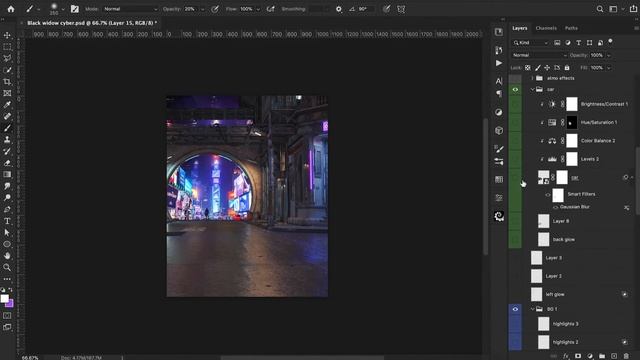The height and width of the screenshot is (360, 640).
Task: Select the Horizontal Type tool
Action: click(x=7, y=221)
